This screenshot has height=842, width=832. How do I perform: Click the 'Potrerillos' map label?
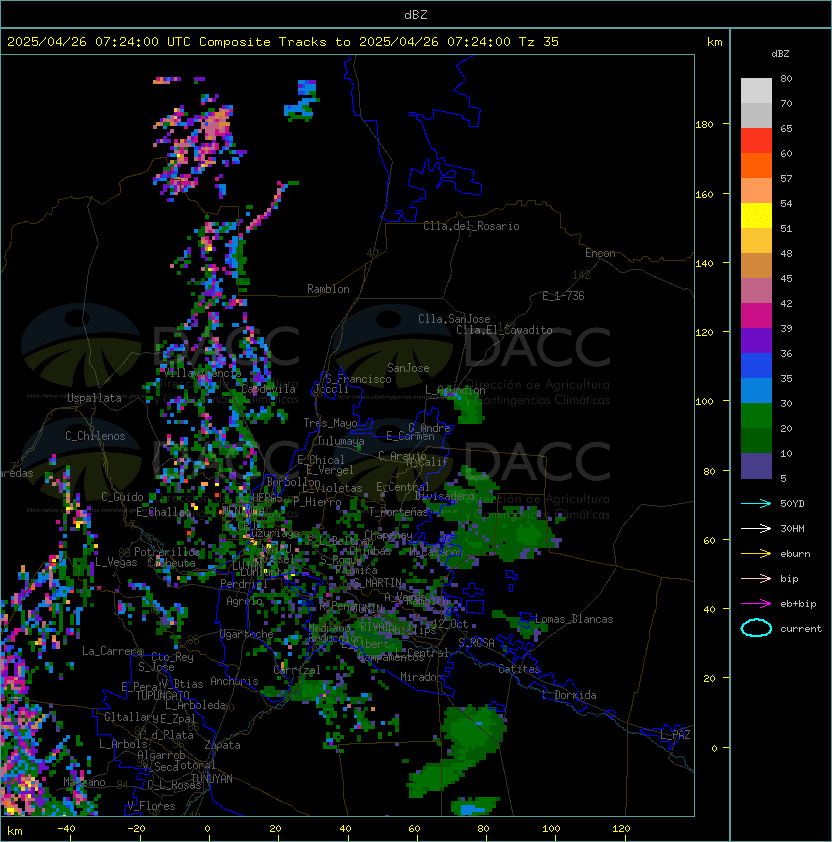coord(167,552)
